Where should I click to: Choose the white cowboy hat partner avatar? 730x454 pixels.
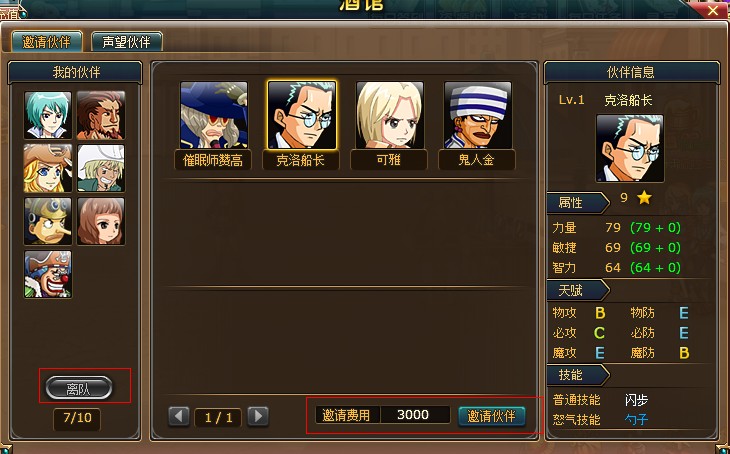[x=101, y=168]
